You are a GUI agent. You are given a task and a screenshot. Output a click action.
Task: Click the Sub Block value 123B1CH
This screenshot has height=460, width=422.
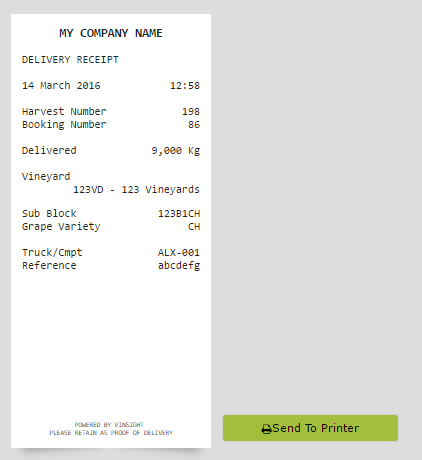(179, 214)
